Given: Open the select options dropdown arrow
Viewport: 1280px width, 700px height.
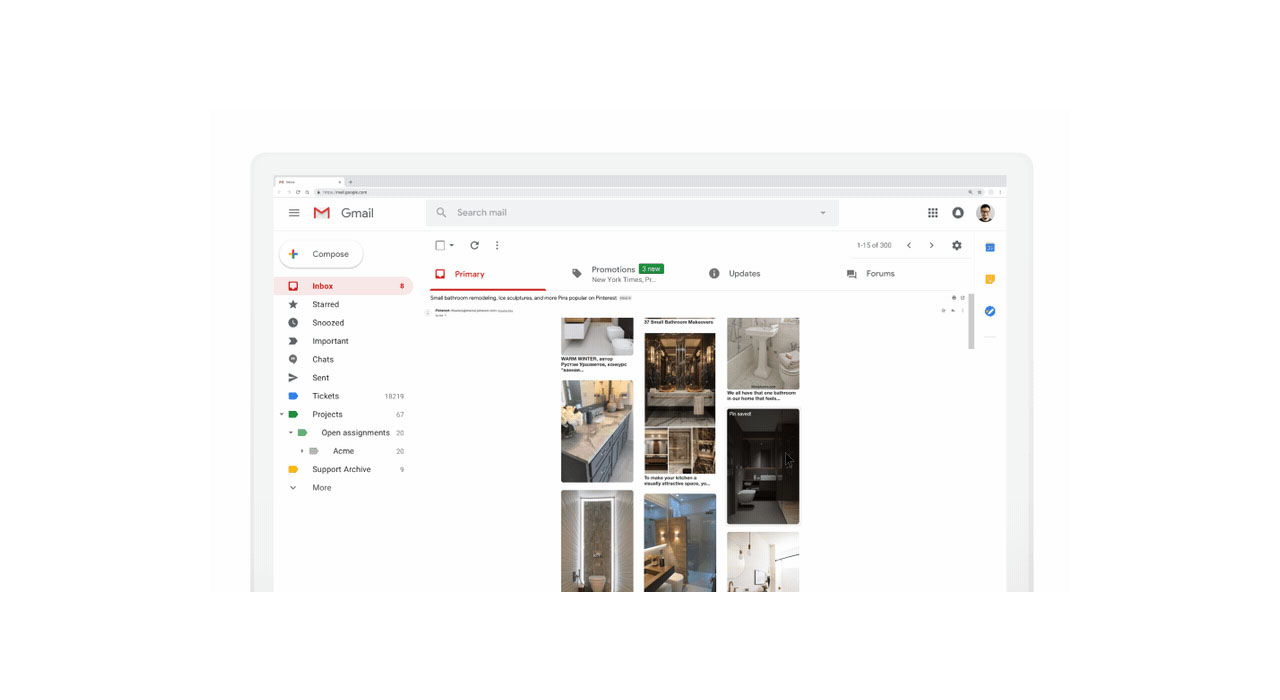Looking at the screenshot, I should tap(452, 245).
